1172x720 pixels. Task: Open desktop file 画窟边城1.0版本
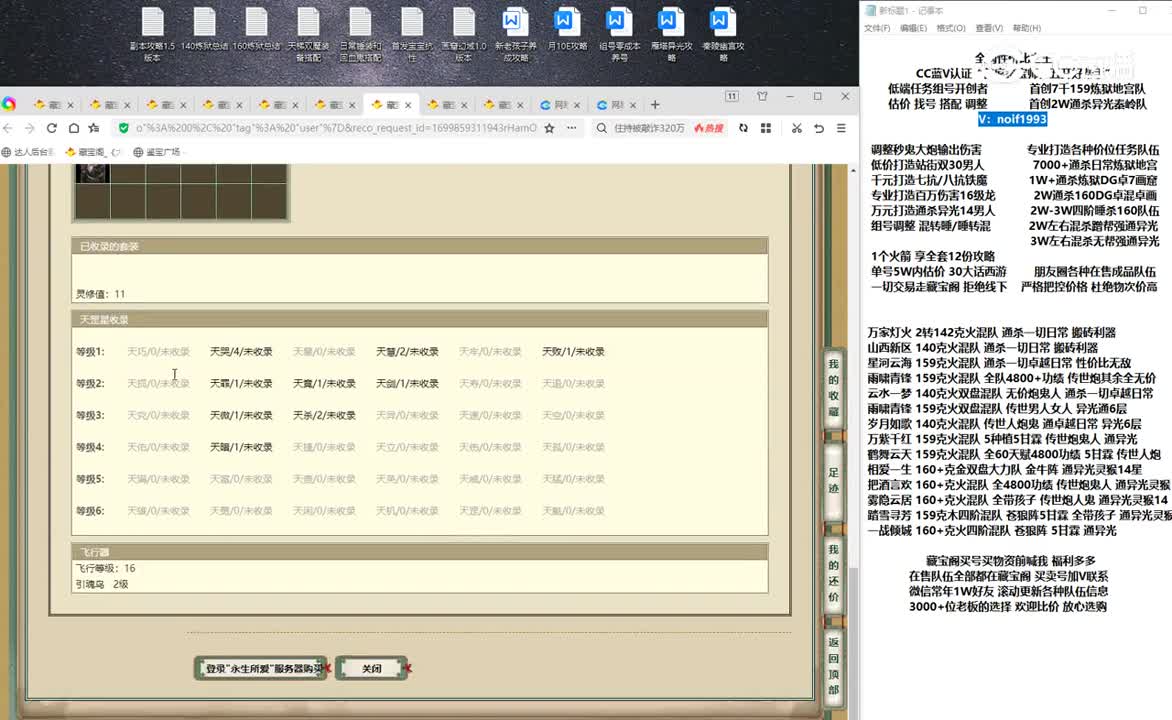tap(463, 34)
